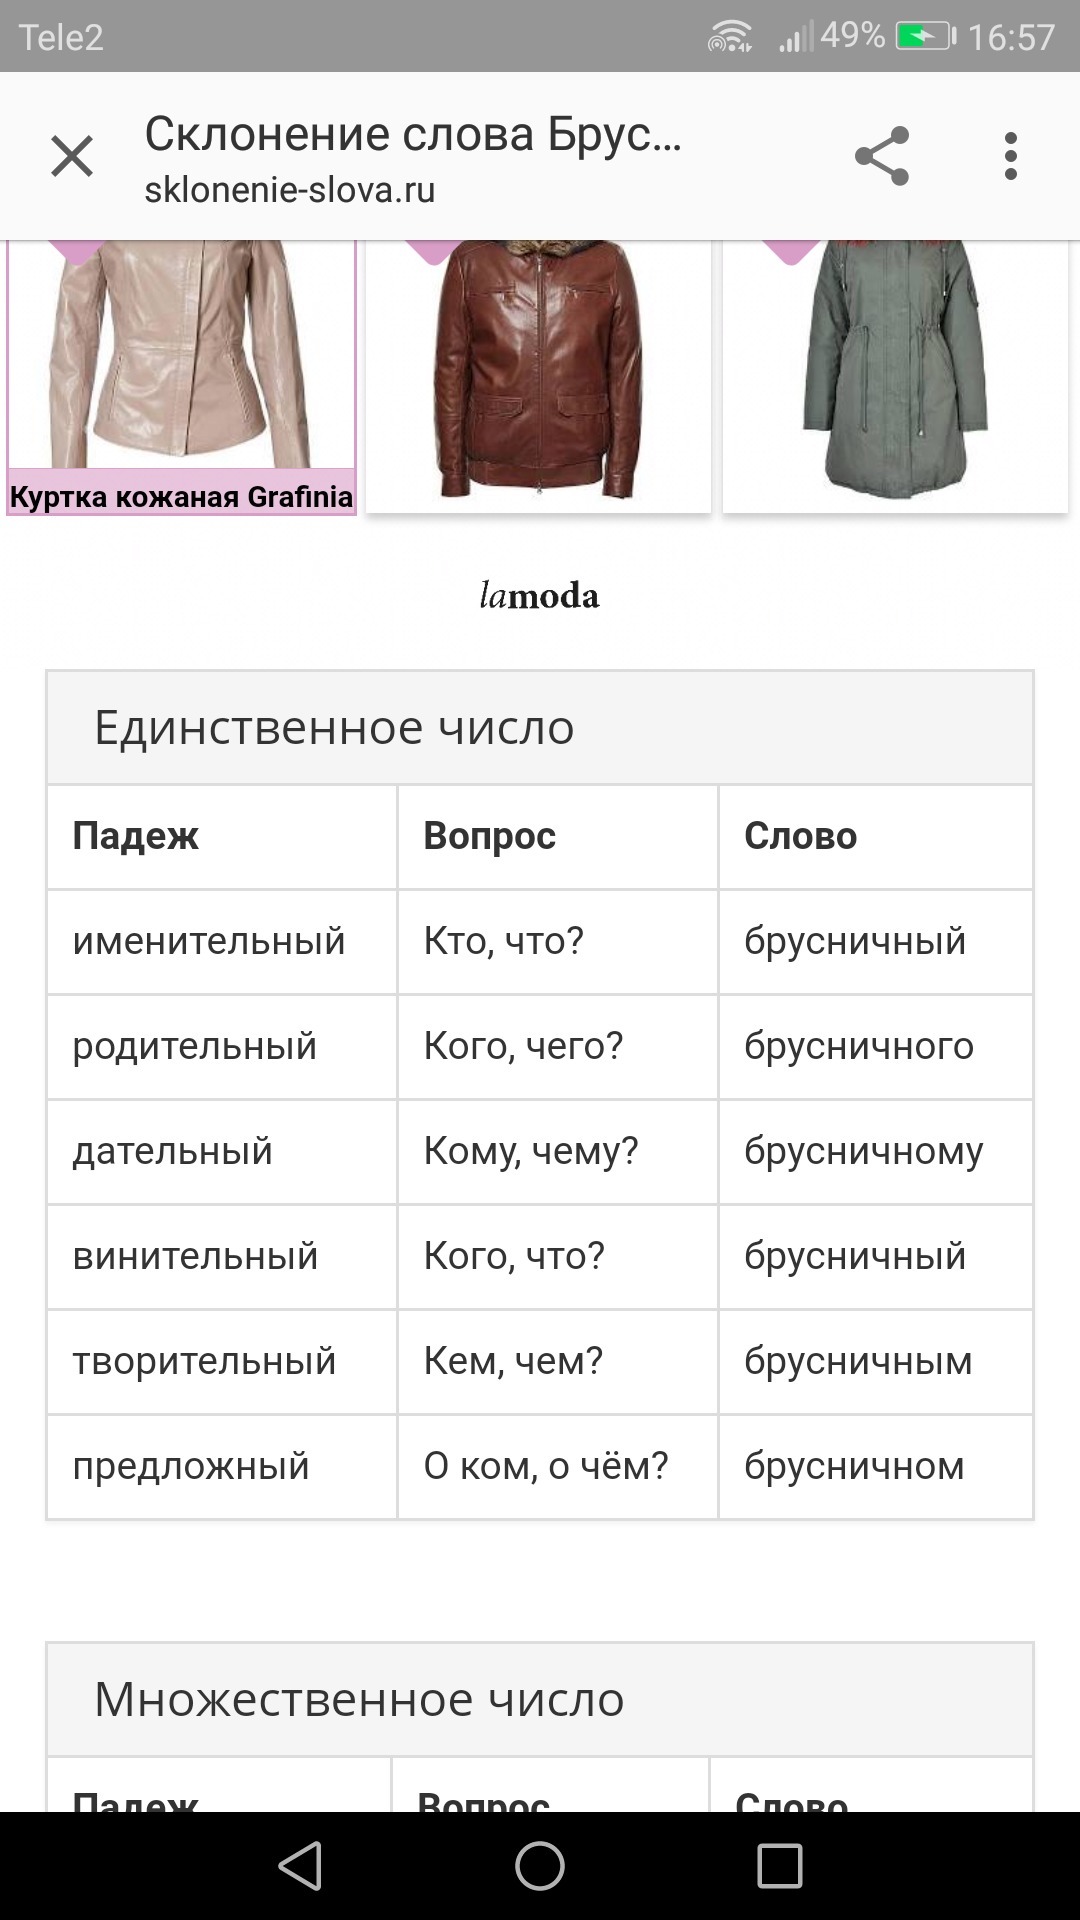Tap the творительный case row label
The image size is (1080, 1920).
pos(204,1361)
